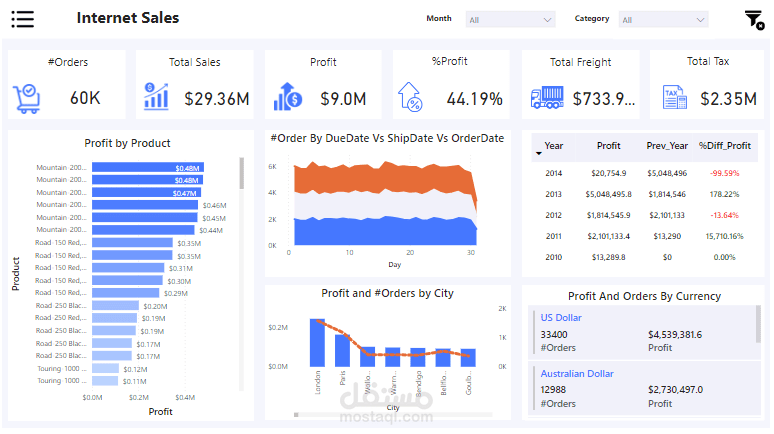Screen dimensions: 774x434
Task: Select the $0.20M Road 250 bar
Action: (115, 306)
